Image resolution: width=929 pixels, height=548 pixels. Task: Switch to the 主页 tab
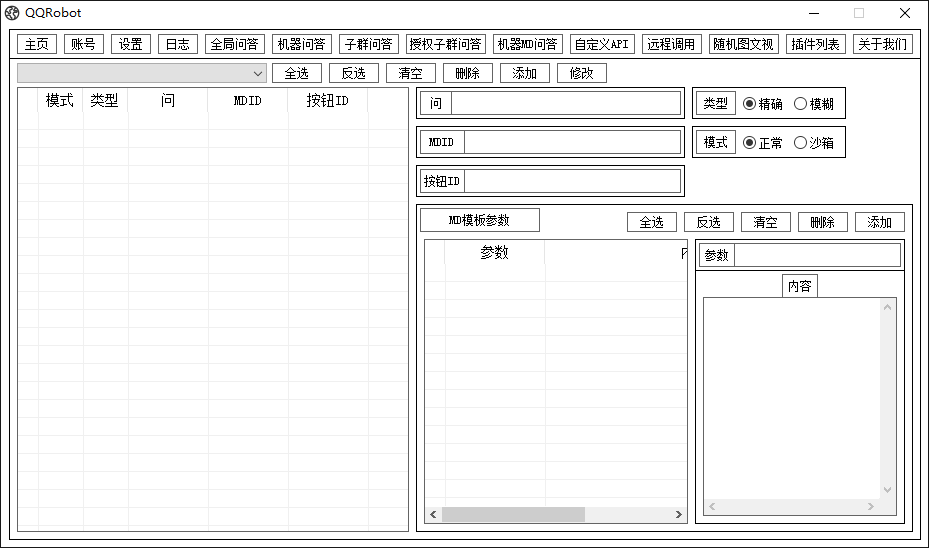37,44
